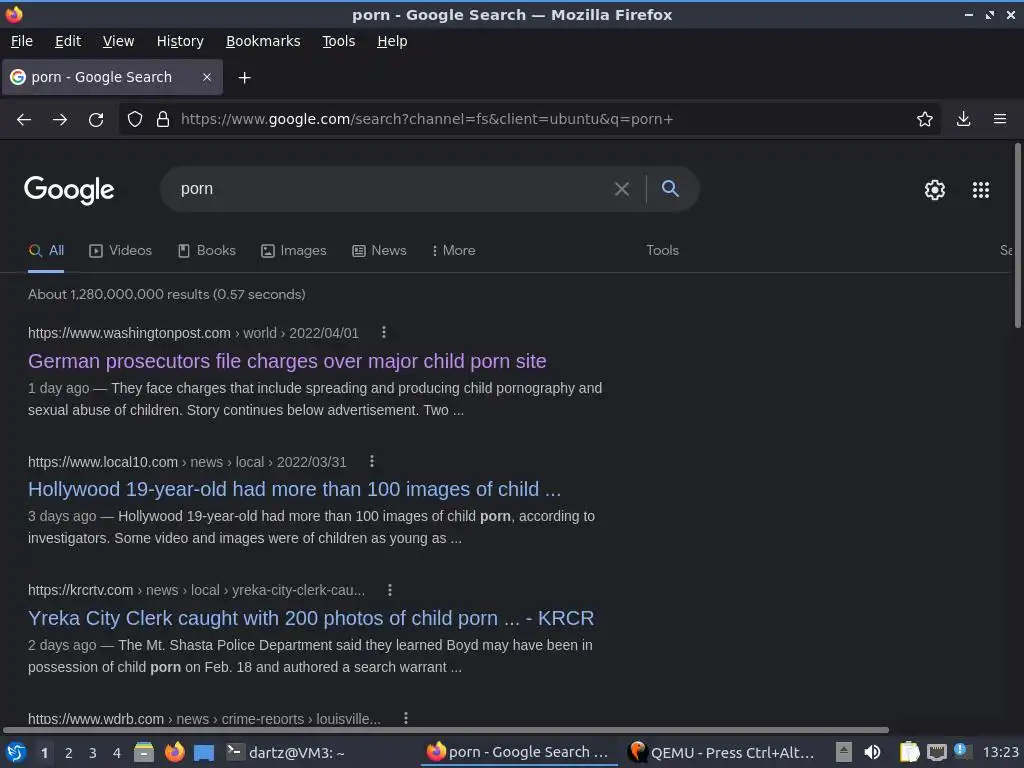
Task: Open the update notification tray icon
Action: pos(961,750)
